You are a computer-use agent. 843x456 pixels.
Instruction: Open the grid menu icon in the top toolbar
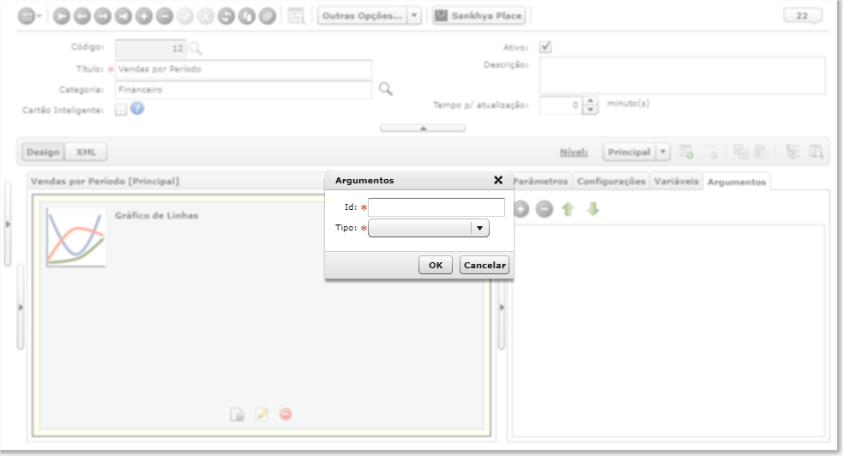click(x=29, y=16)
